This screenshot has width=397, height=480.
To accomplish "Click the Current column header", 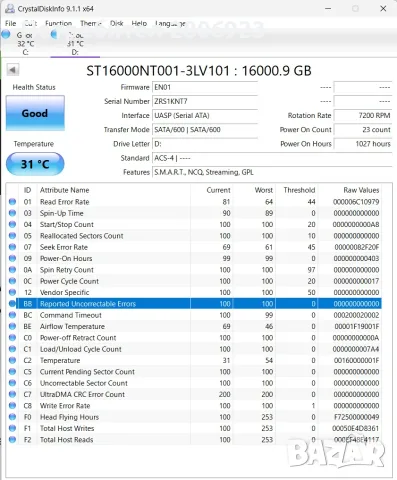I will pos(212,190).
